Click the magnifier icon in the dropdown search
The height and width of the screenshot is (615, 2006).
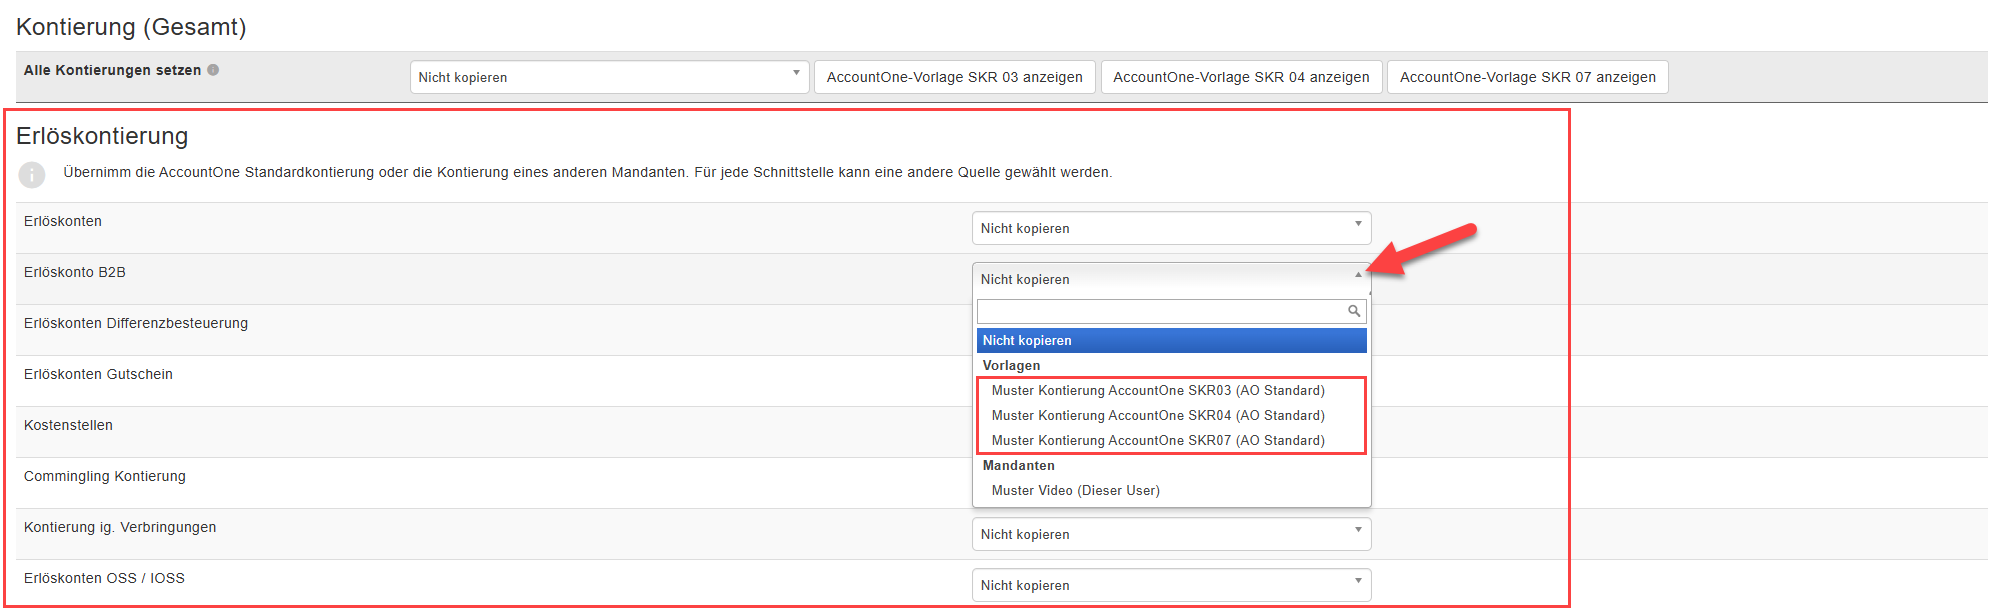tap(1353, 311)
